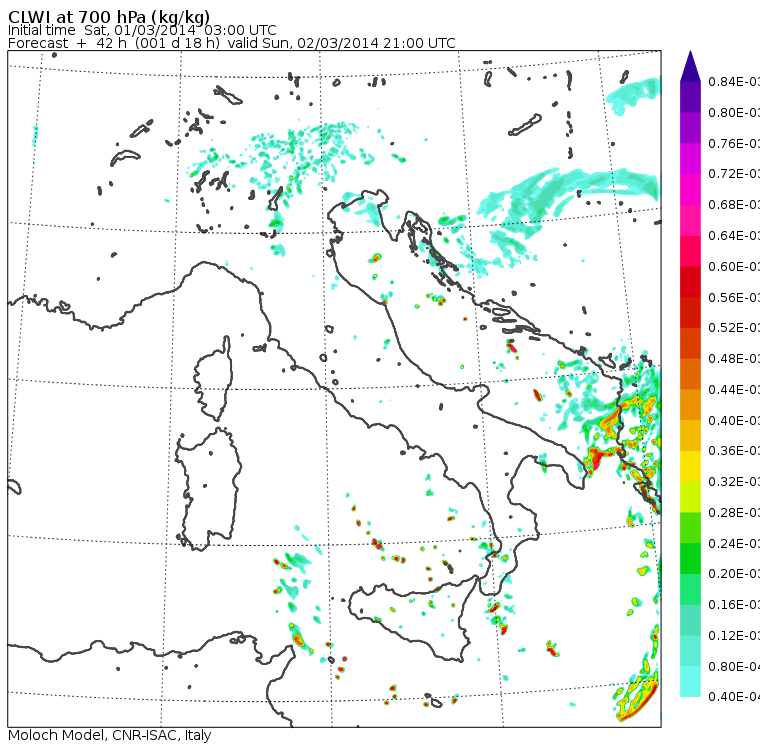Click the 0.64E-03 colorbar label
Screen dimensions: 760x749
(734, 236)
